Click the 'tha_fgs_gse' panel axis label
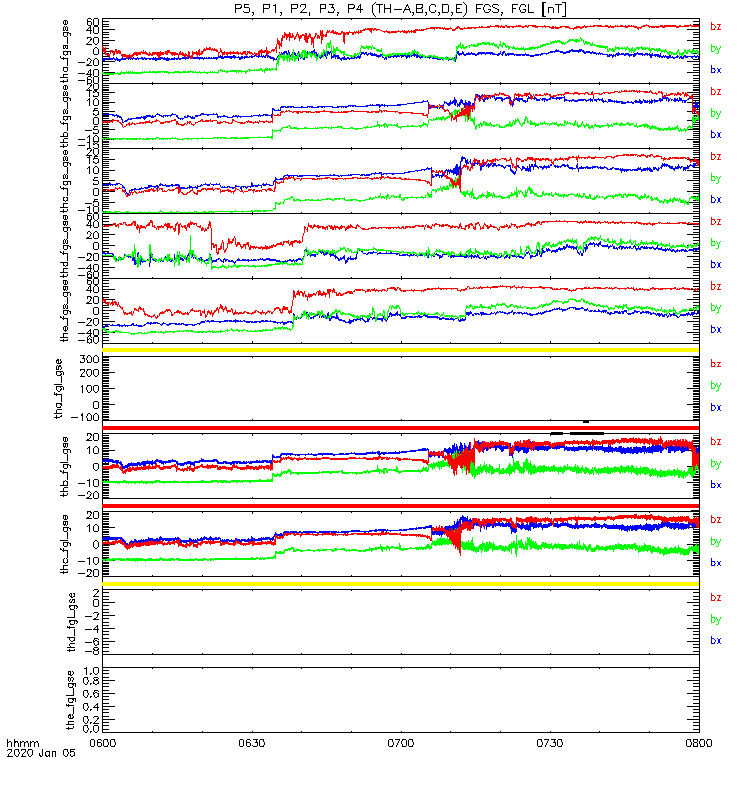Viewport: 750px width, 800px height. (x=65, y=51)
